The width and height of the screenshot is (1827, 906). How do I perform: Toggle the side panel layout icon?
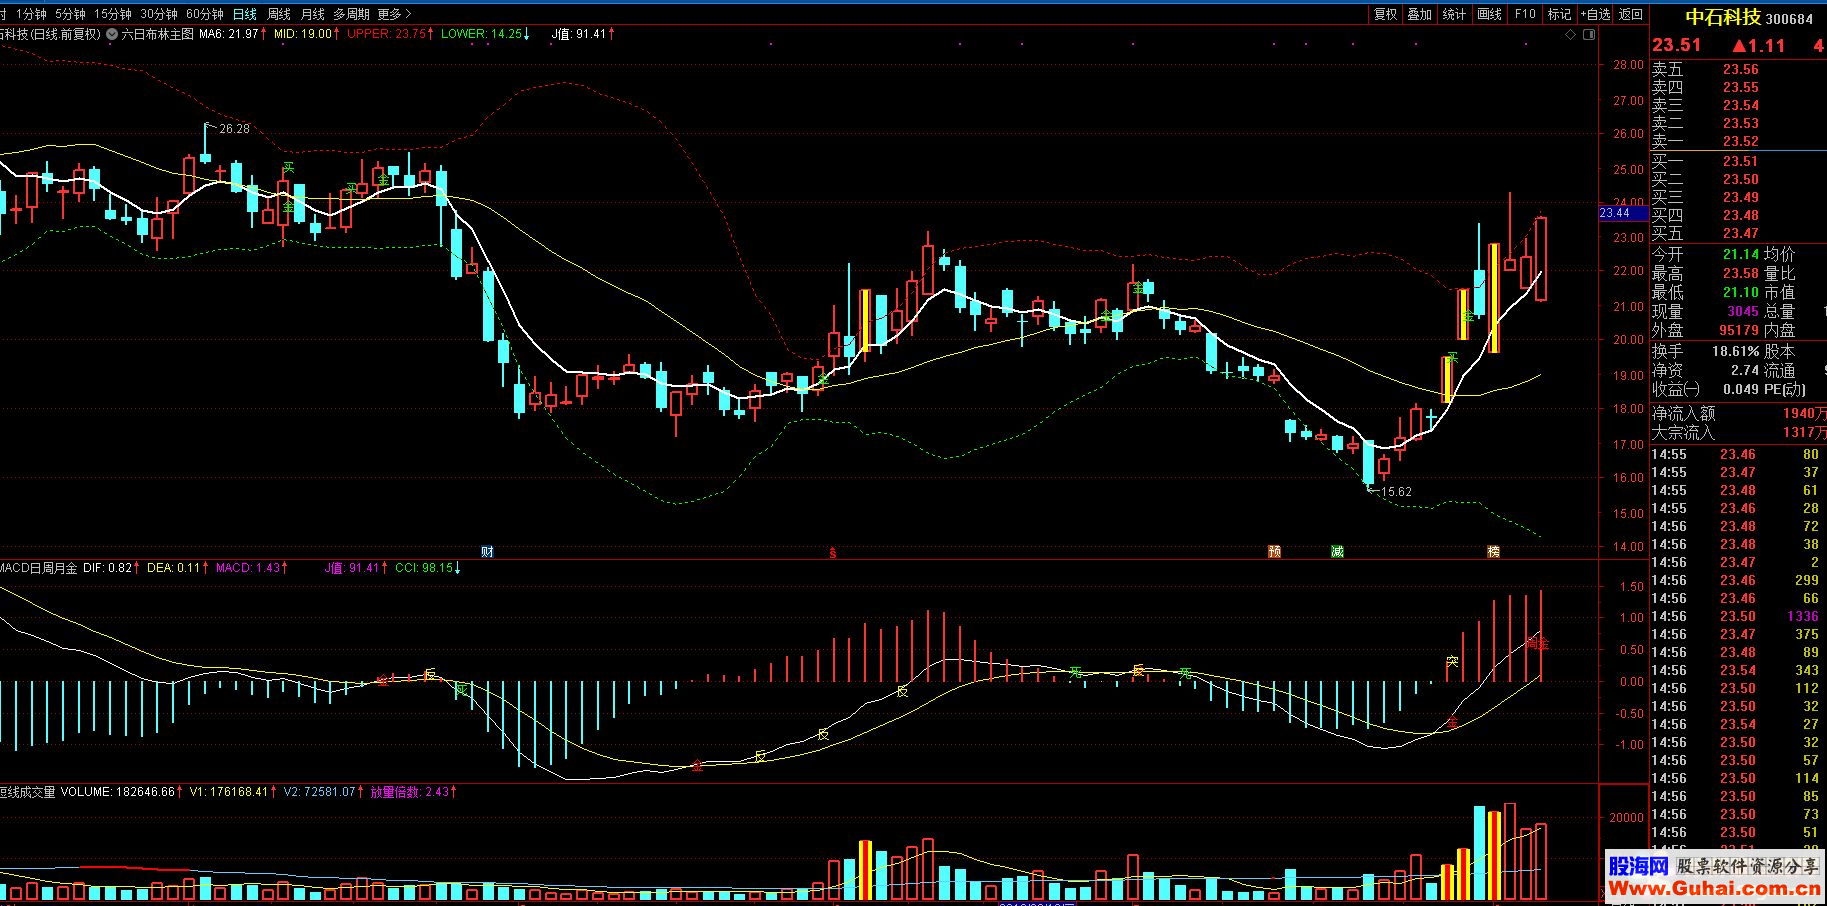pos(1589,34)
